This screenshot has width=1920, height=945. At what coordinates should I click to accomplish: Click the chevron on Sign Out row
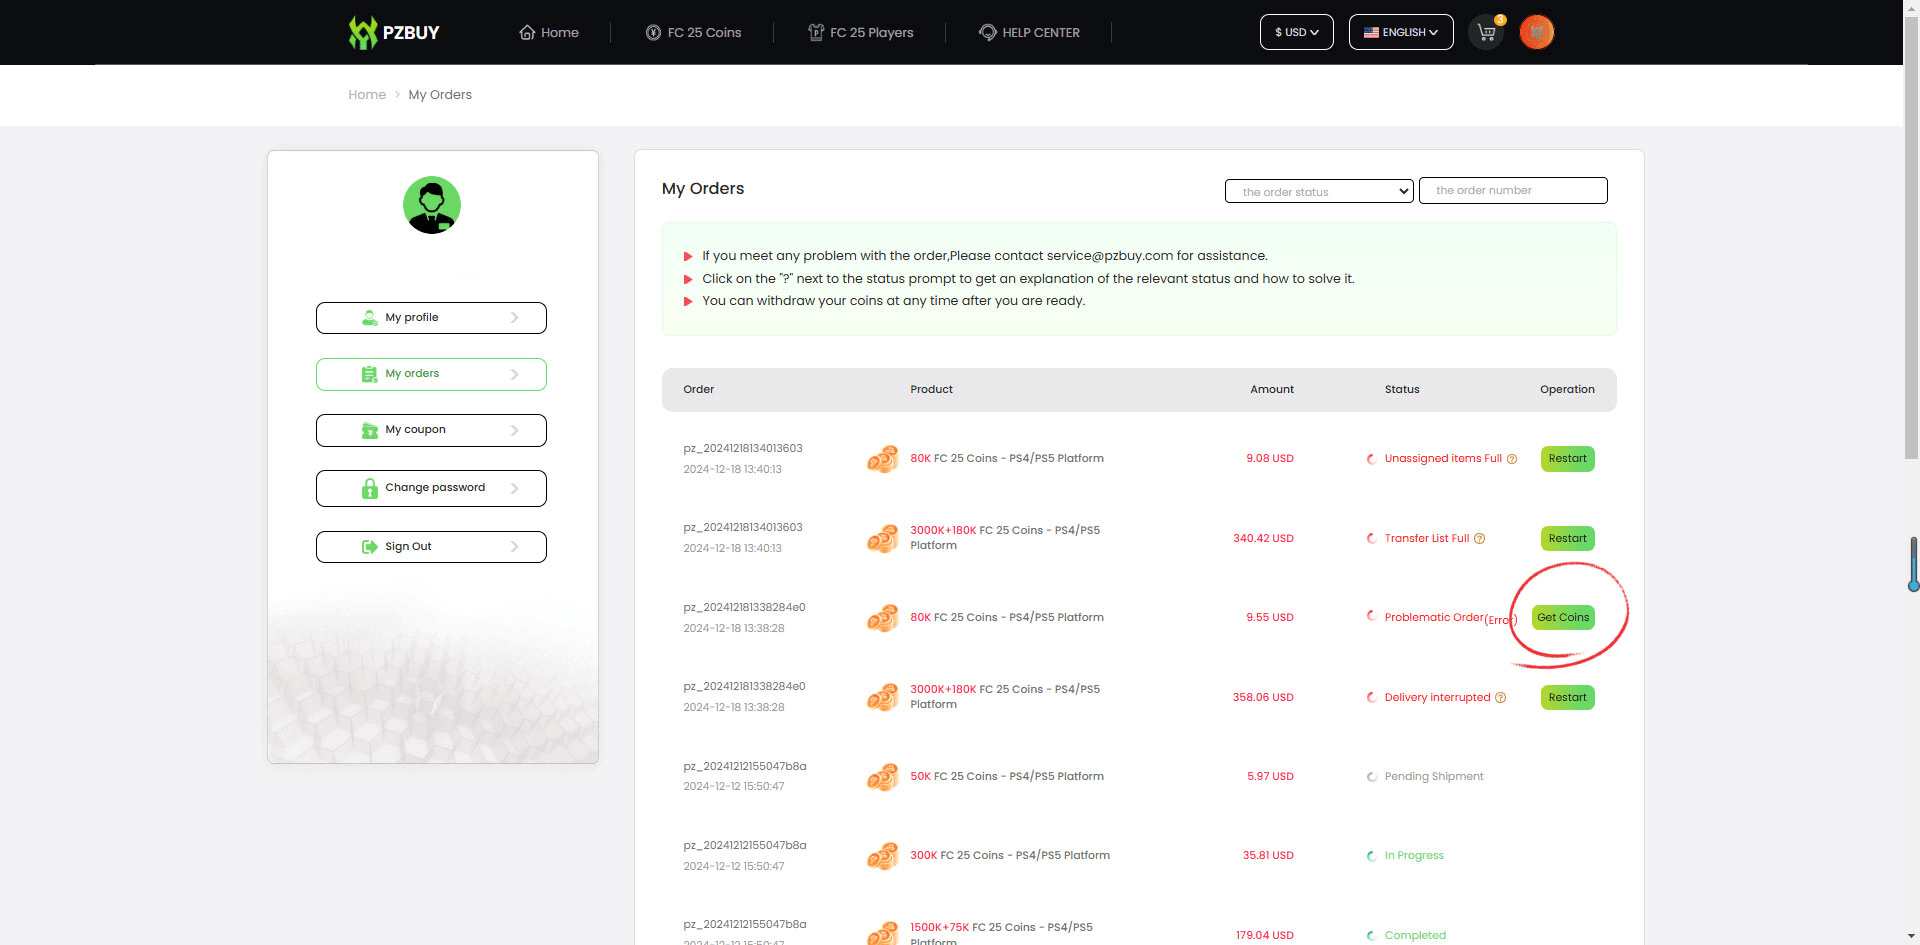click(515, 547)
